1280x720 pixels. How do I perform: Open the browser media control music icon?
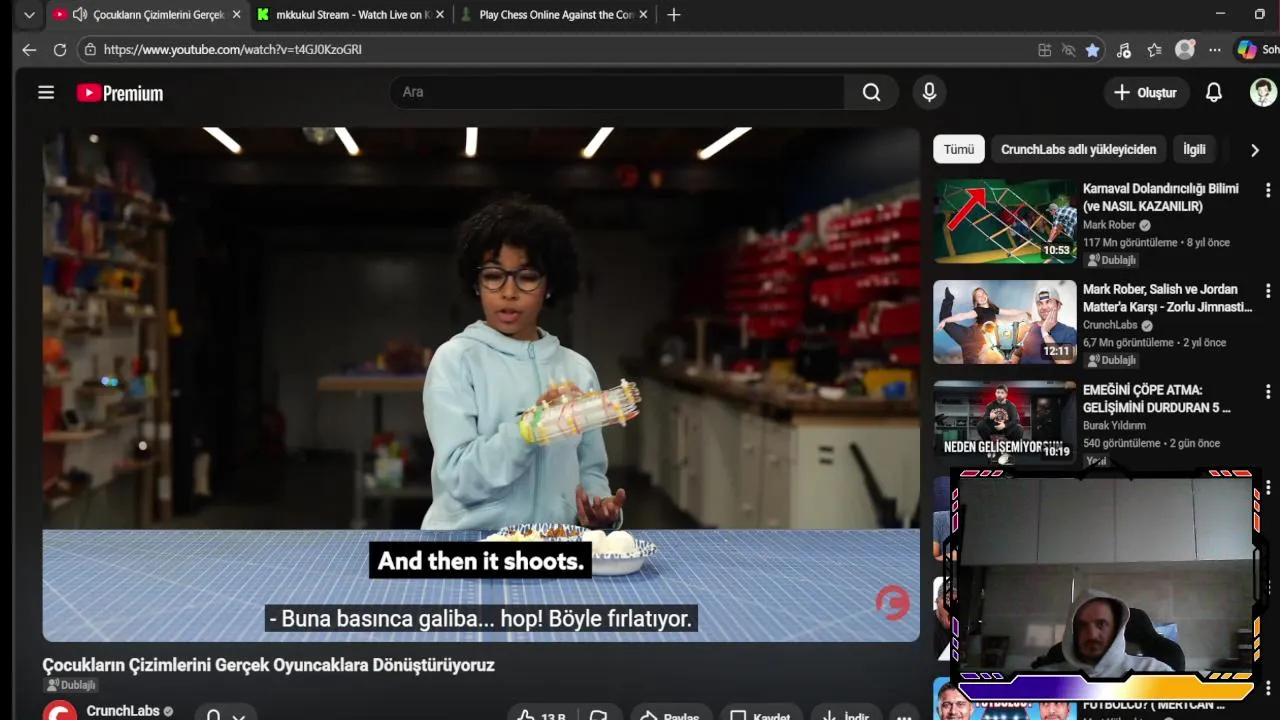[1124, 50]
